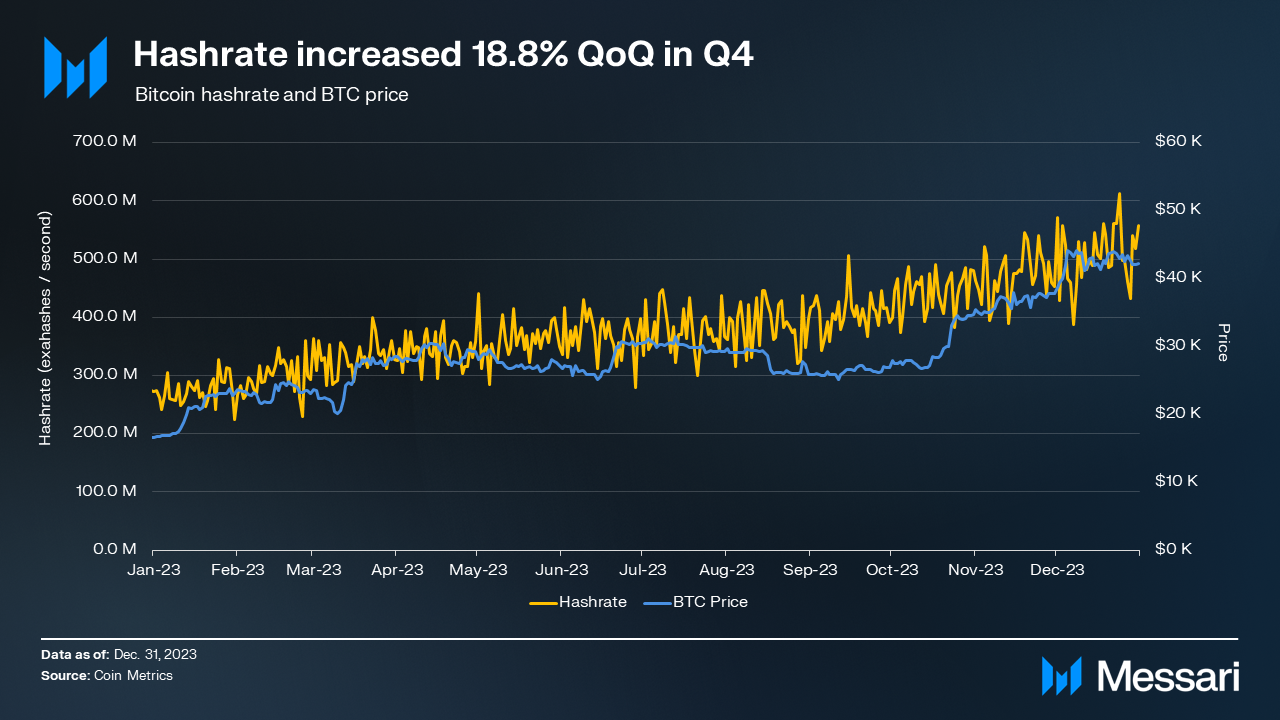Click the 'Jun-23' date label
The image size is (1280, 720).
561,570
